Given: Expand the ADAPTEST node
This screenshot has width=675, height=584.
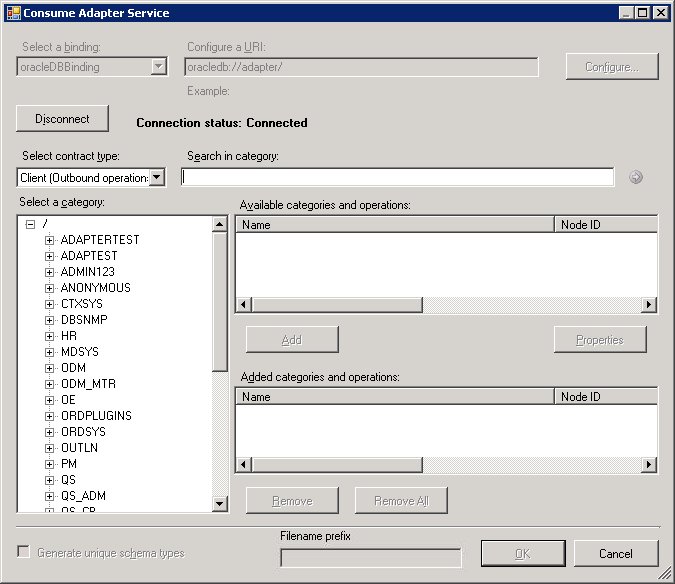Looking at the screenshot, I should (x=50, y=256).
